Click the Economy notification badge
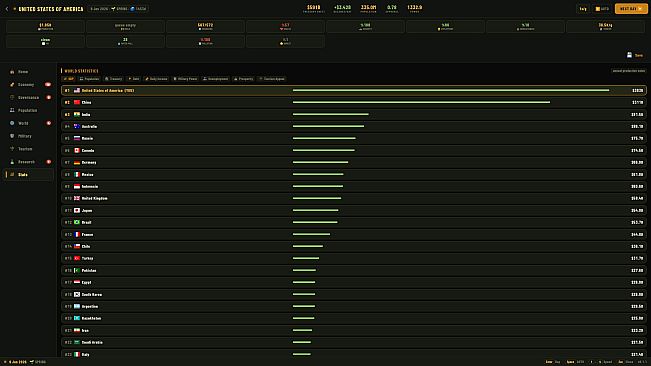This screenshot has height=366, width=651. pos(48,85)
